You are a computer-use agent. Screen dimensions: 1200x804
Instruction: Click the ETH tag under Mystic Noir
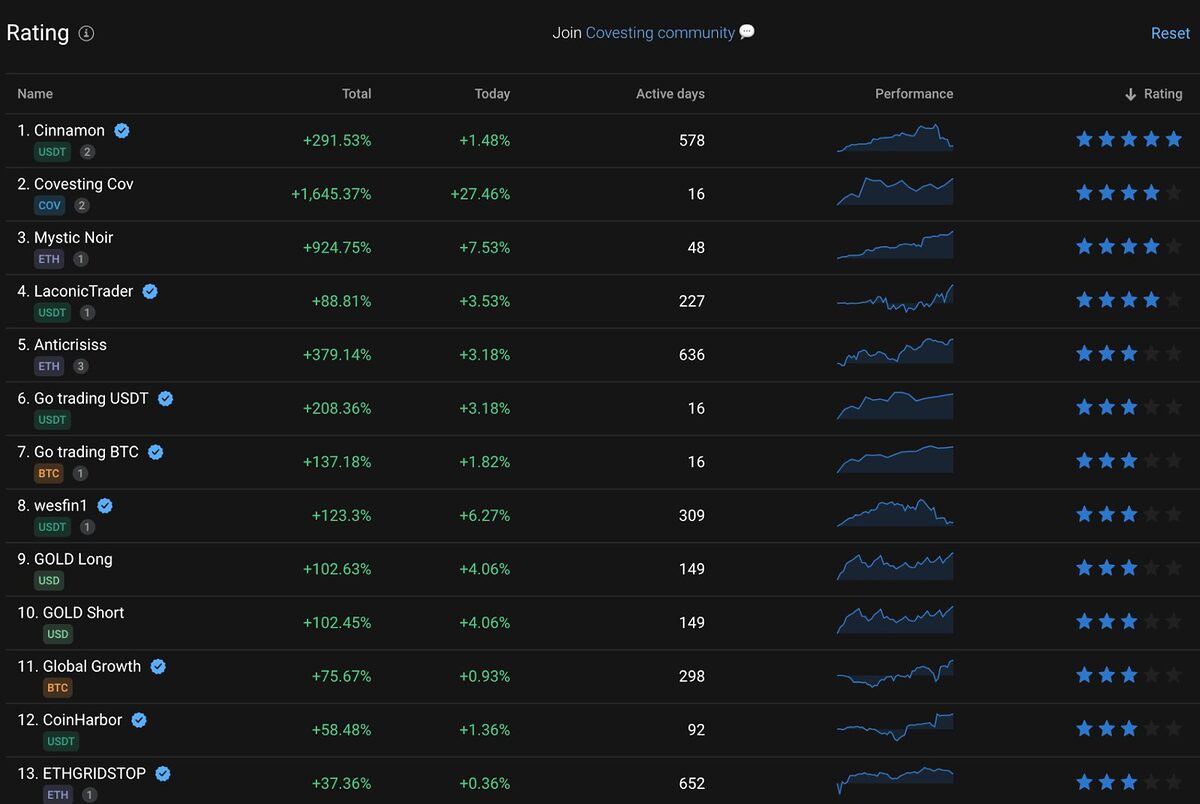pos(49,259)
